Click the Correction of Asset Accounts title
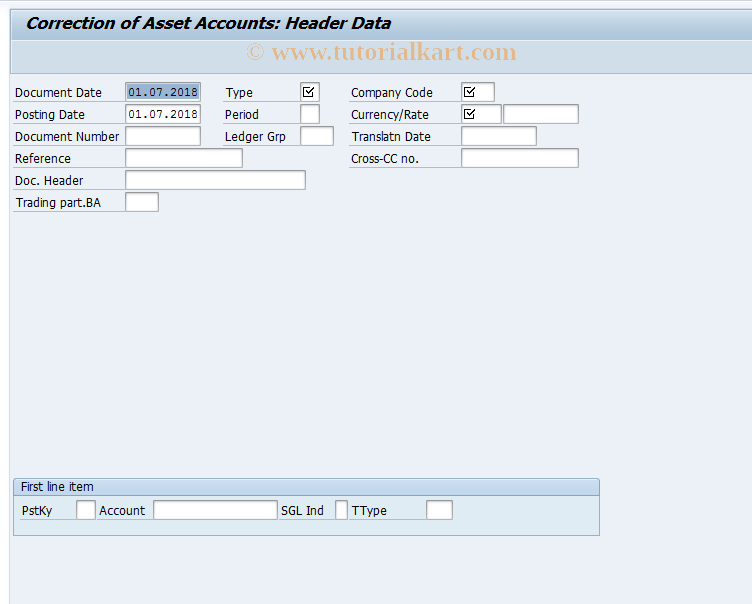752x604 pixels. tap(209, 23)
